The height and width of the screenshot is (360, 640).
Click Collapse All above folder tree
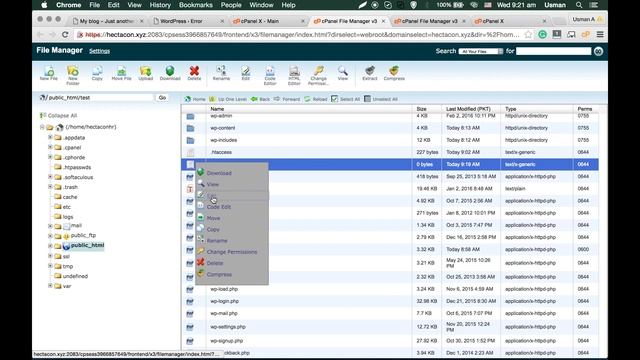coord(58,116)
